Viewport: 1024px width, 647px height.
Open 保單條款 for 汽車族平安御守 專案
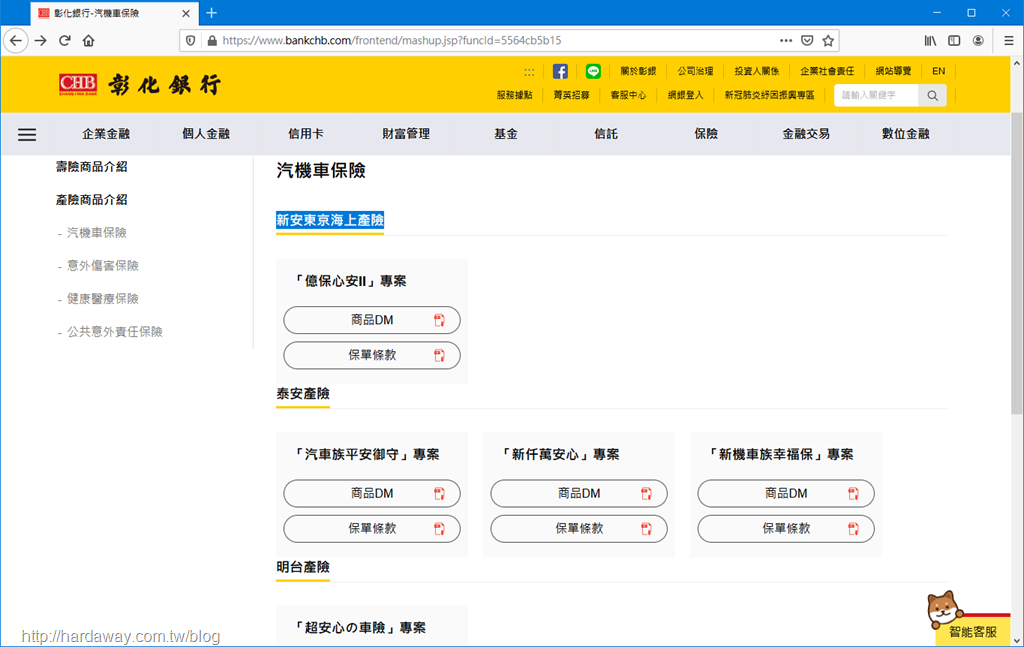(x=372, y=529)
